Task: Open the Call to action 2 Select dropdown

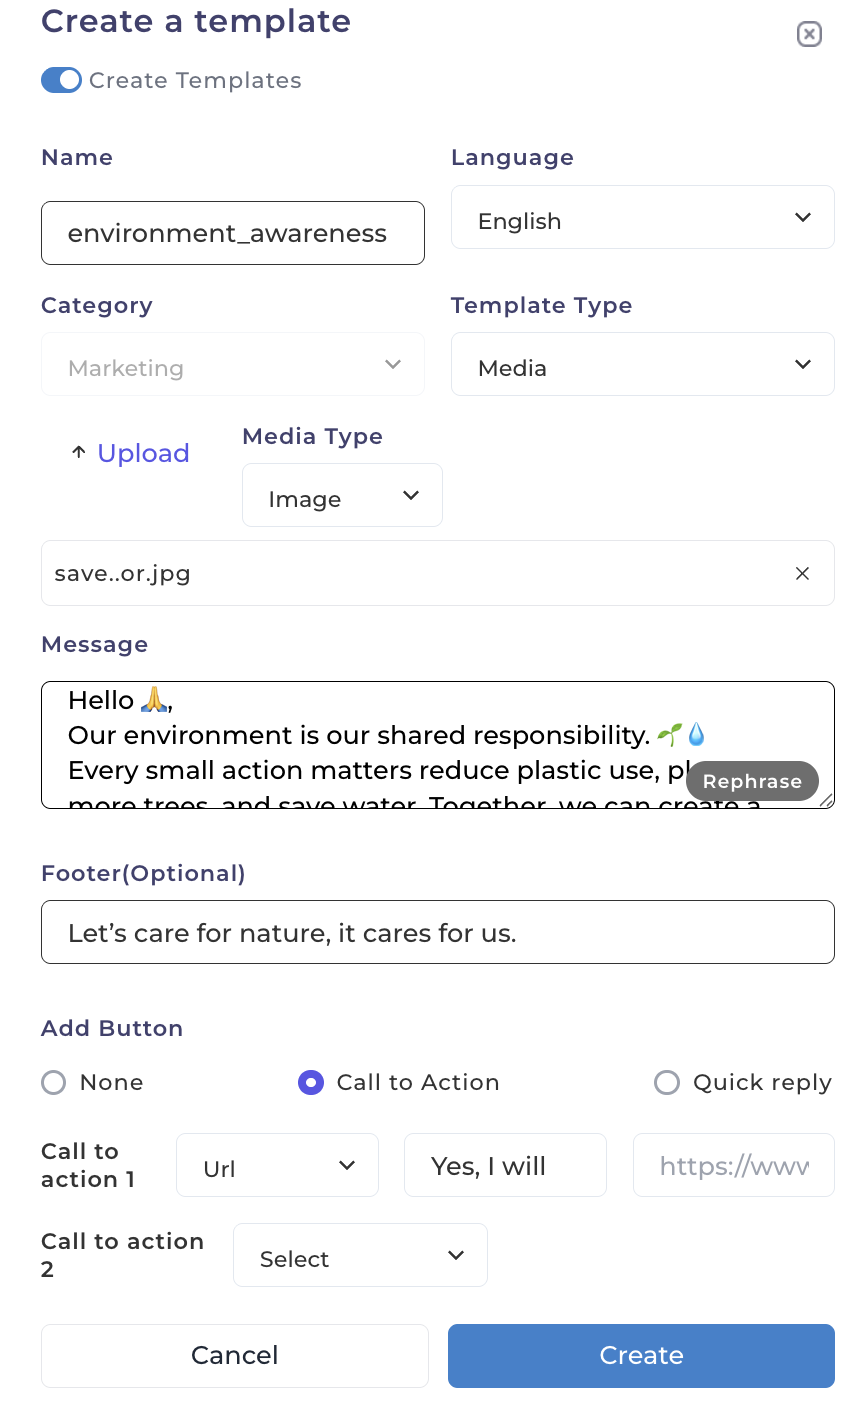Action: pos(360,1255)
